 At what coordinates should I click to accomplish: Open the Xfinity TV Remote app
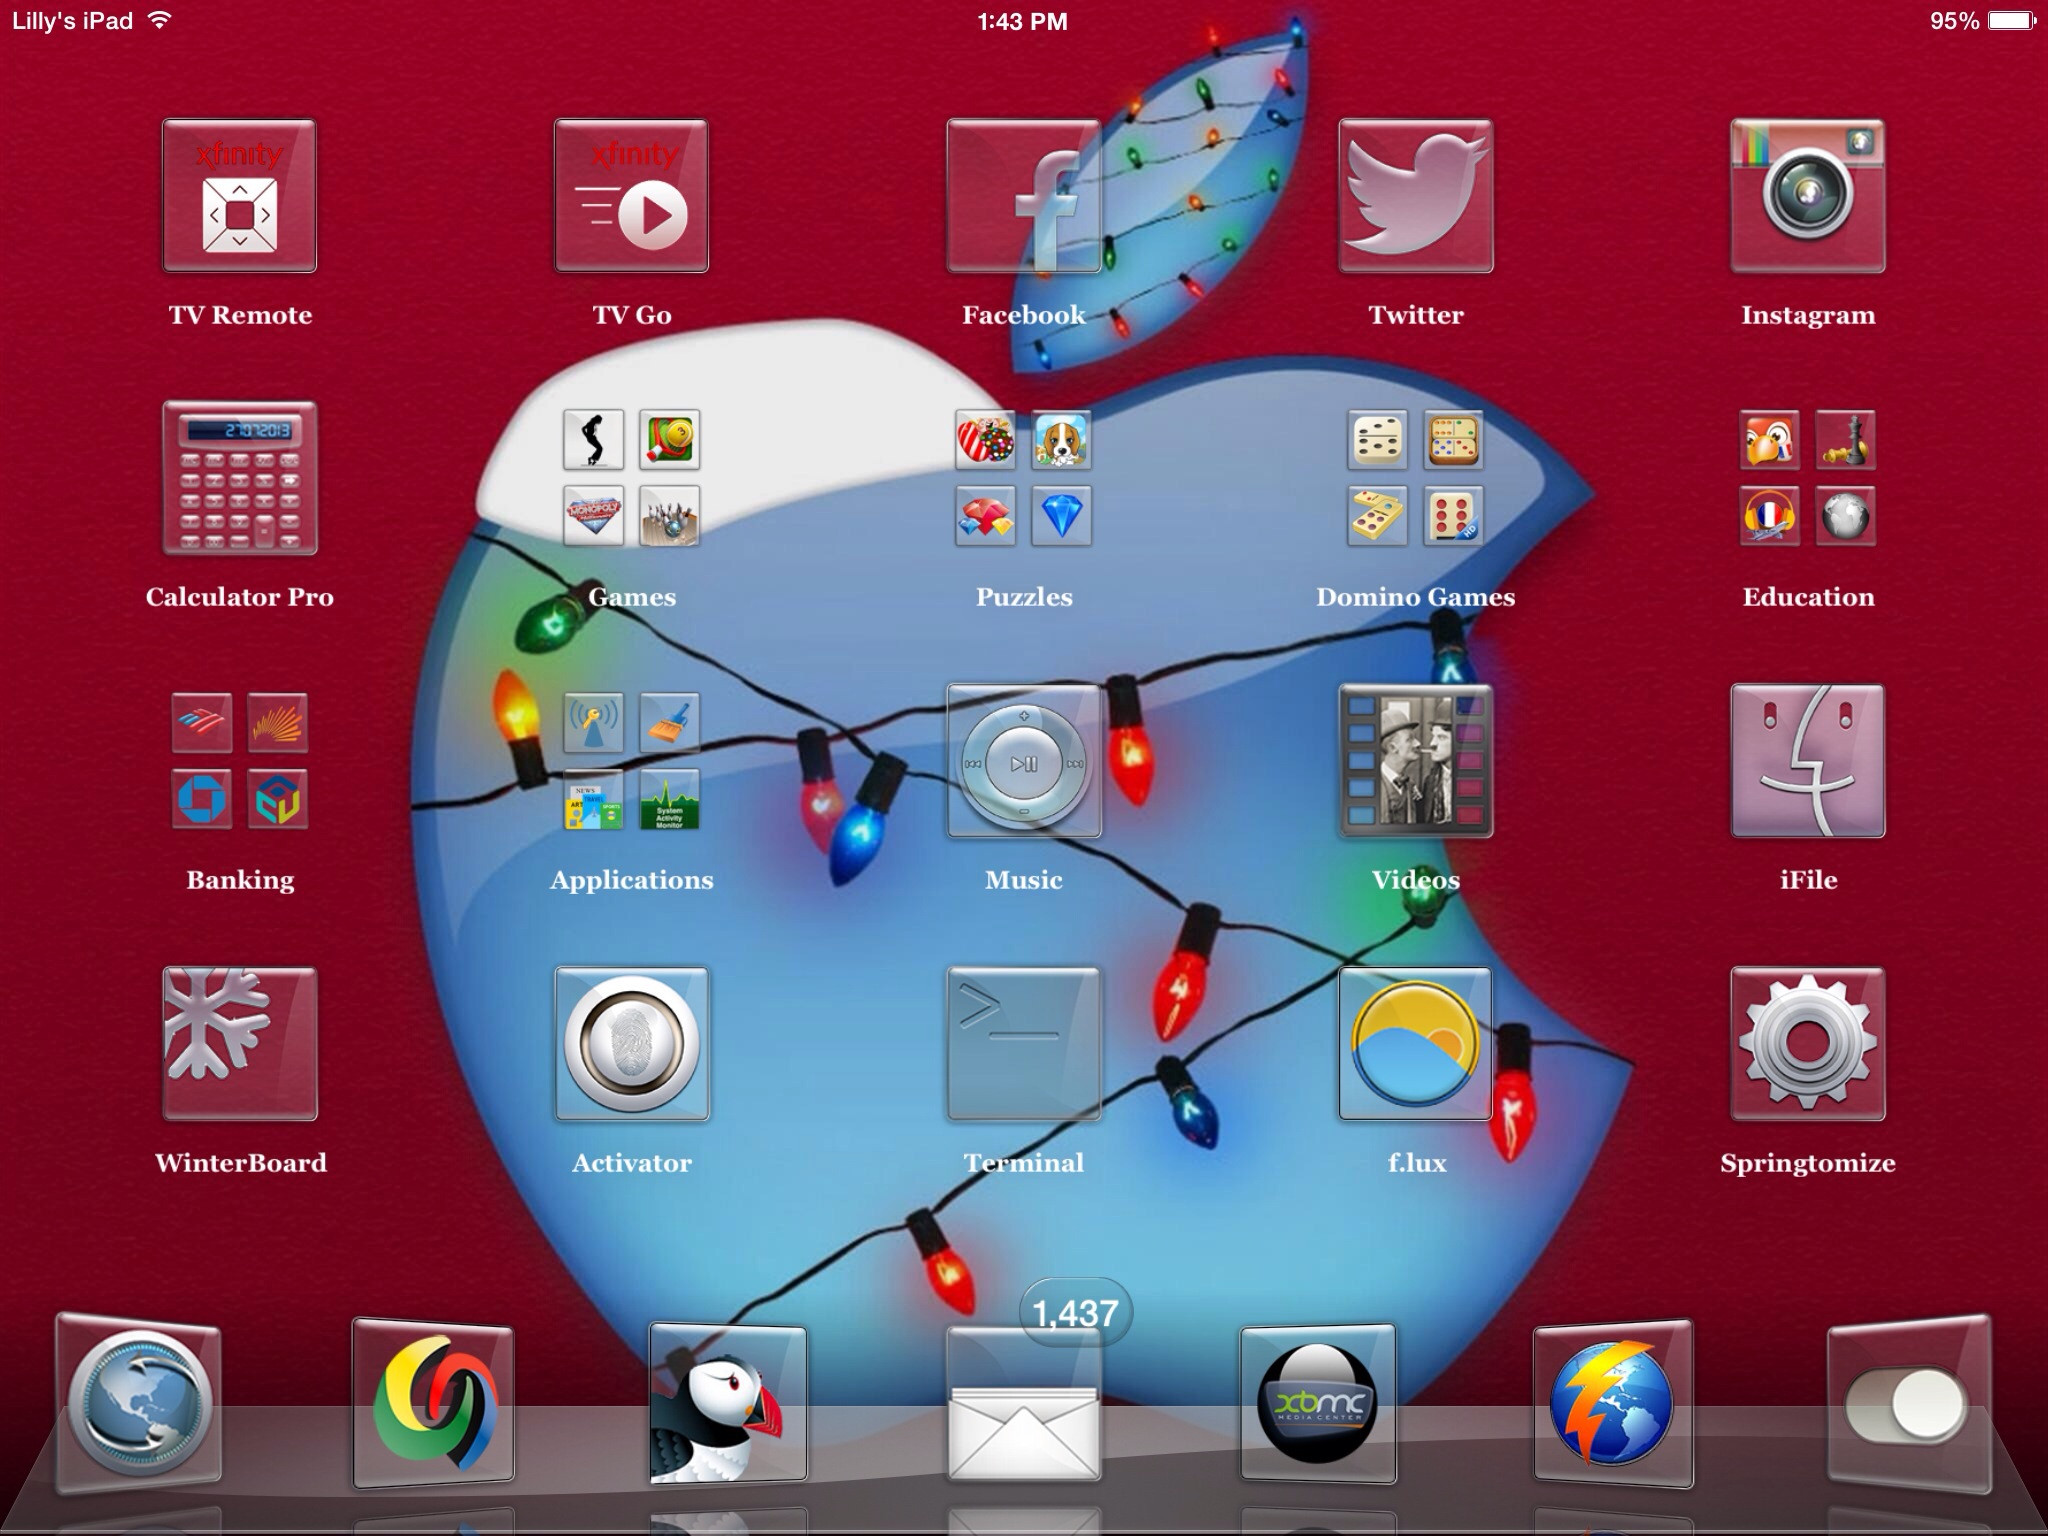point(240,196)
